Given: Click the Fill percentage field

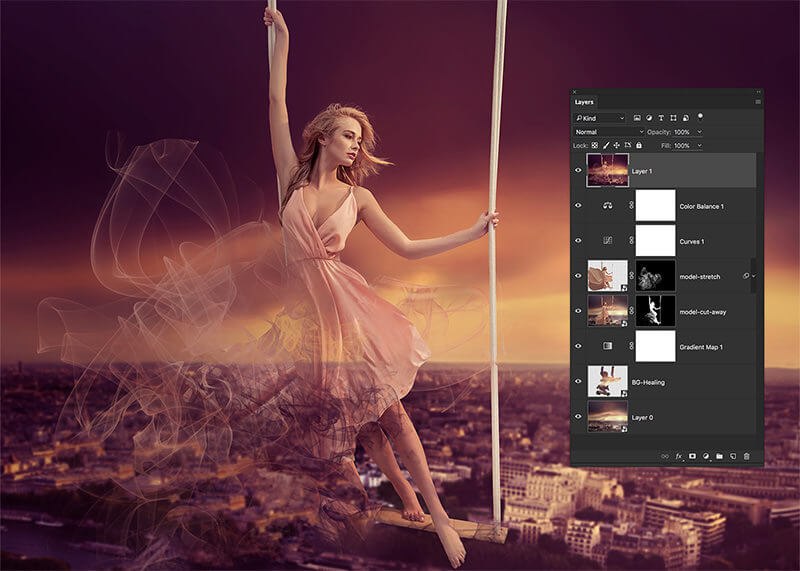Looking at the screenshot, I should (x=682, y=145).
